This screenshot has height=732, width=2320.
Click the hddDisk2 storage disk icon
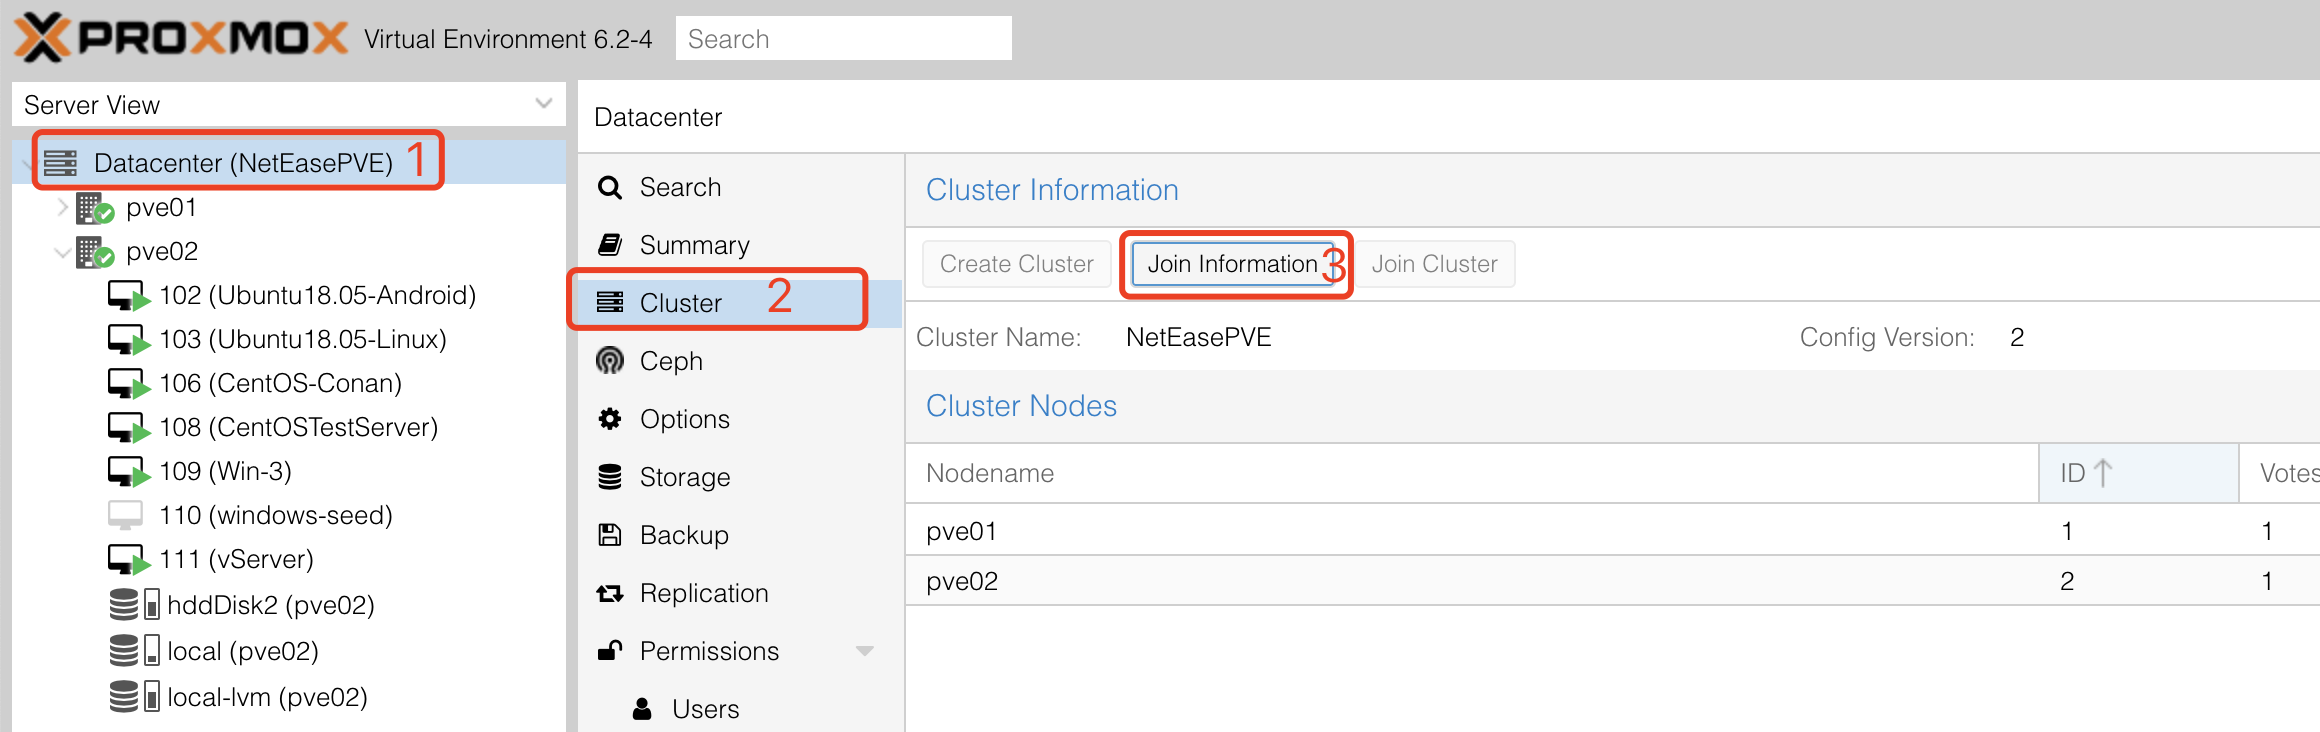(134, 604)
